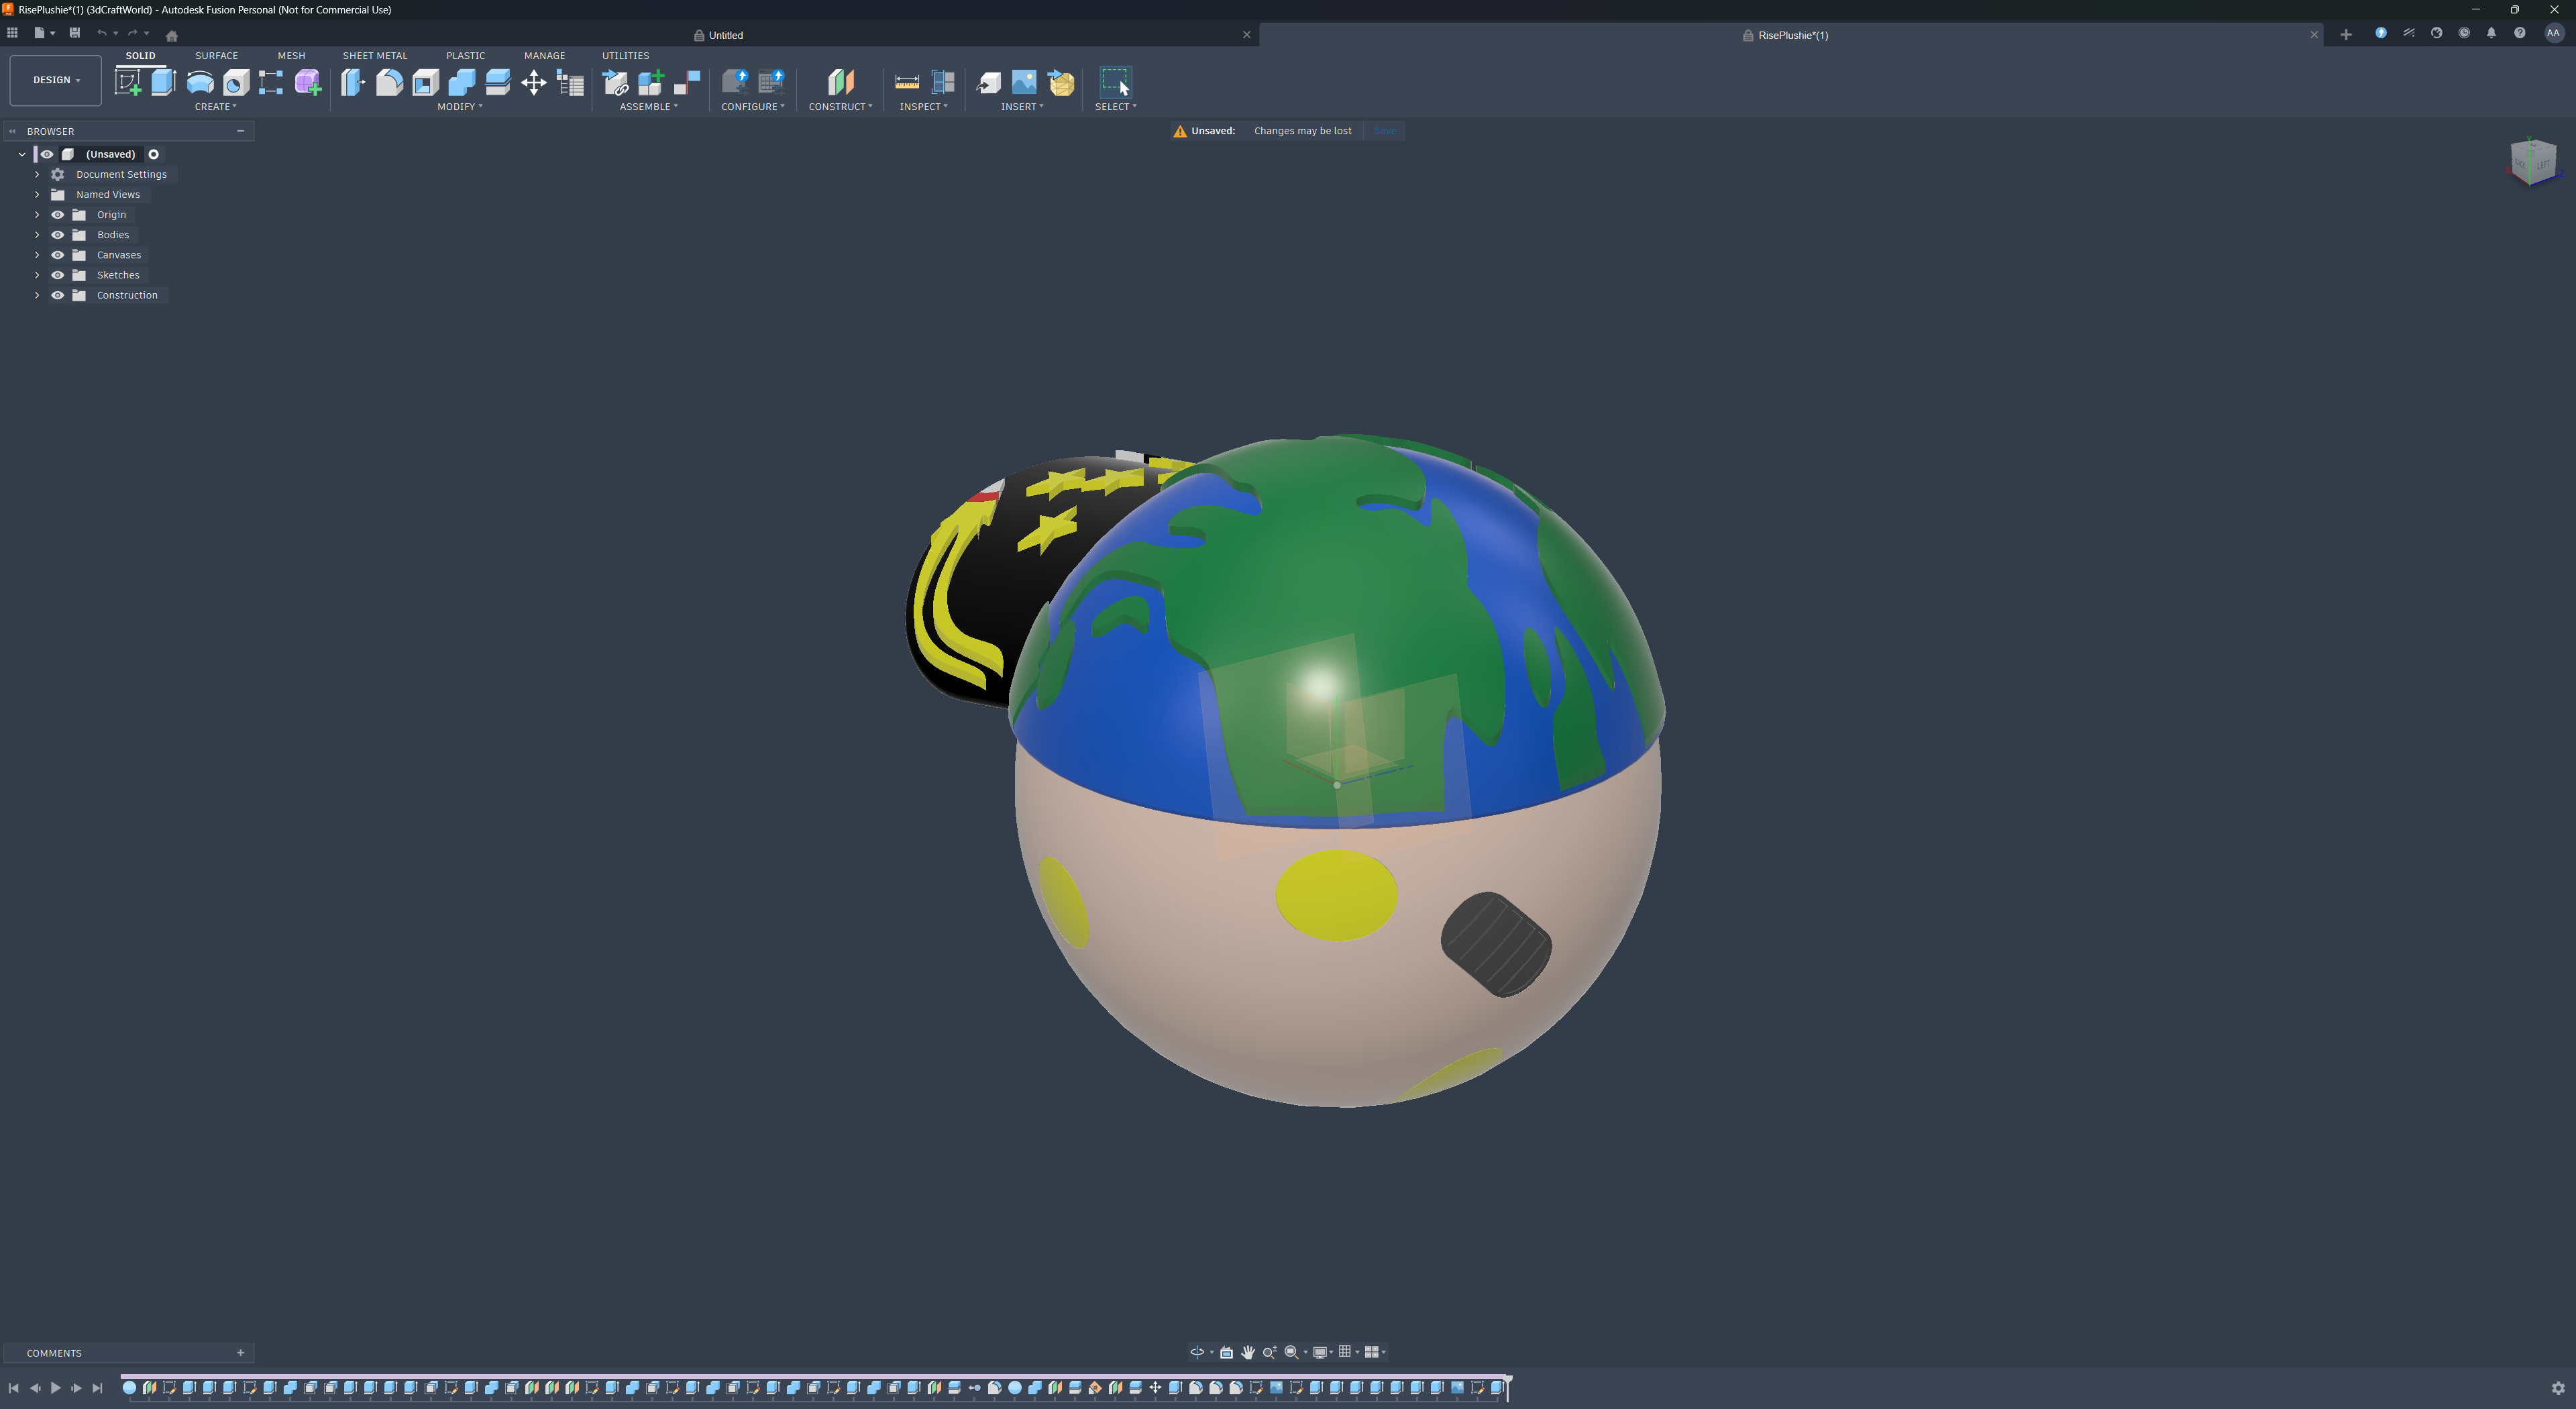Screen dimensions: 2576x1409
Task: Click the Save disk icon
Action: coord(74,33)
